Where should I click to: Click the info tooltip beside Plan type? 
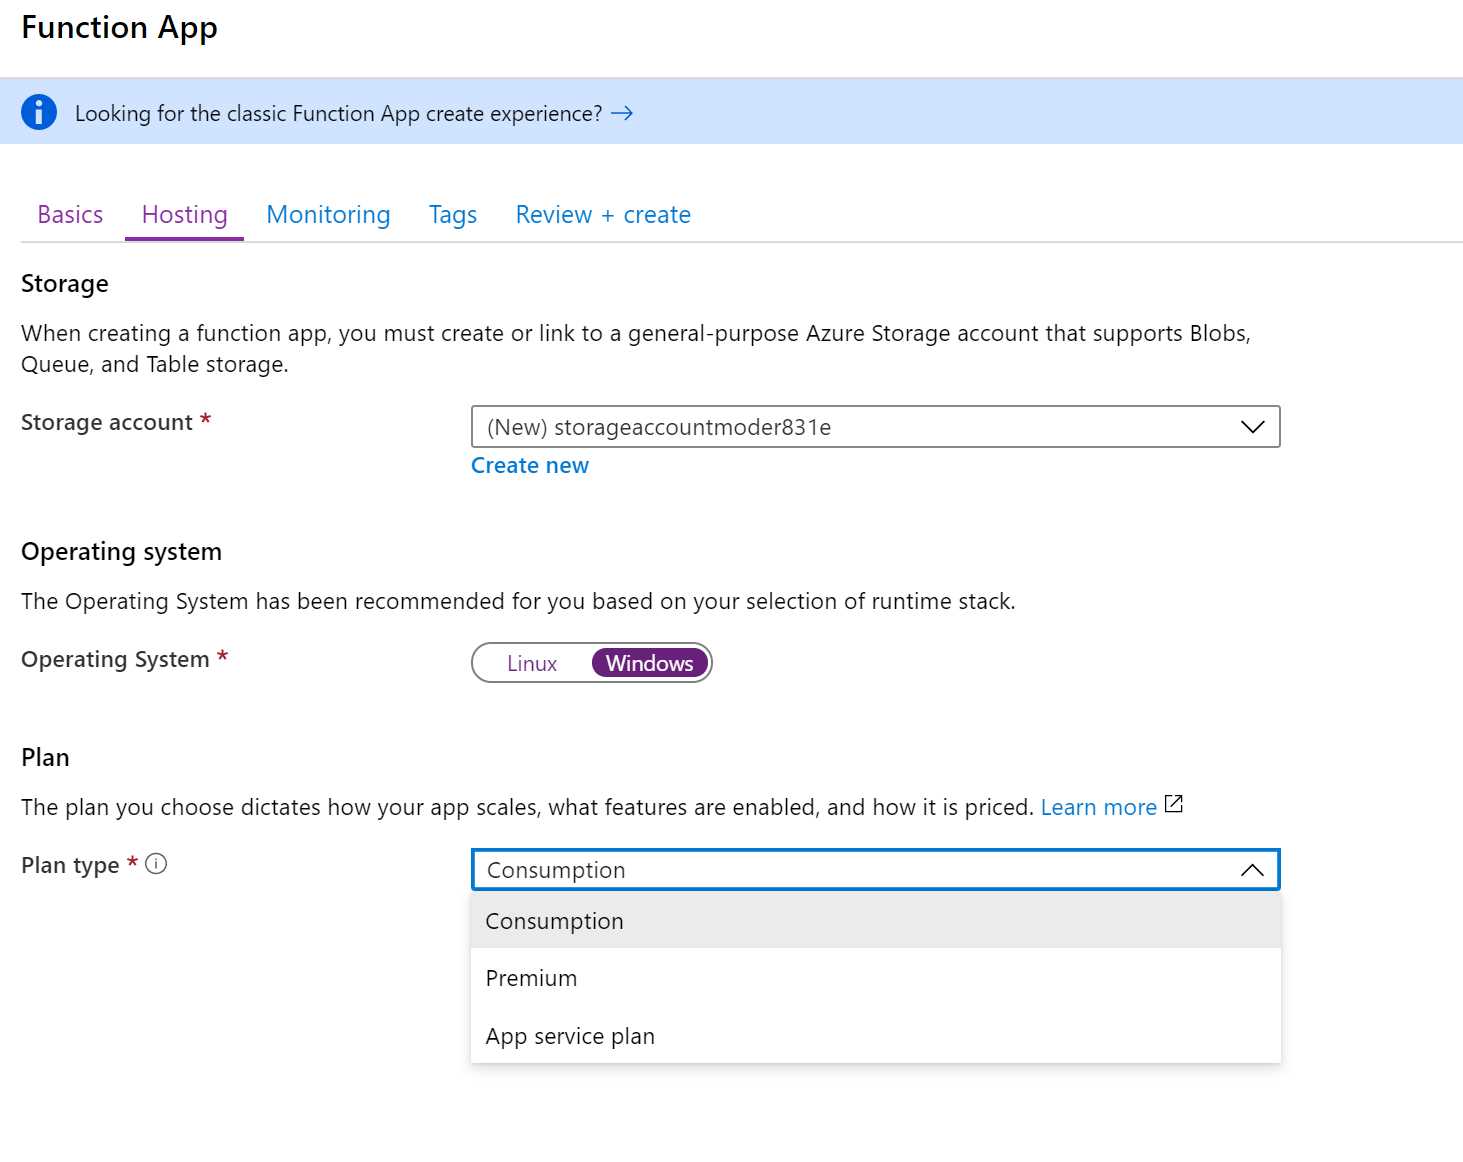pyautogui.click(x=156, y=864)
